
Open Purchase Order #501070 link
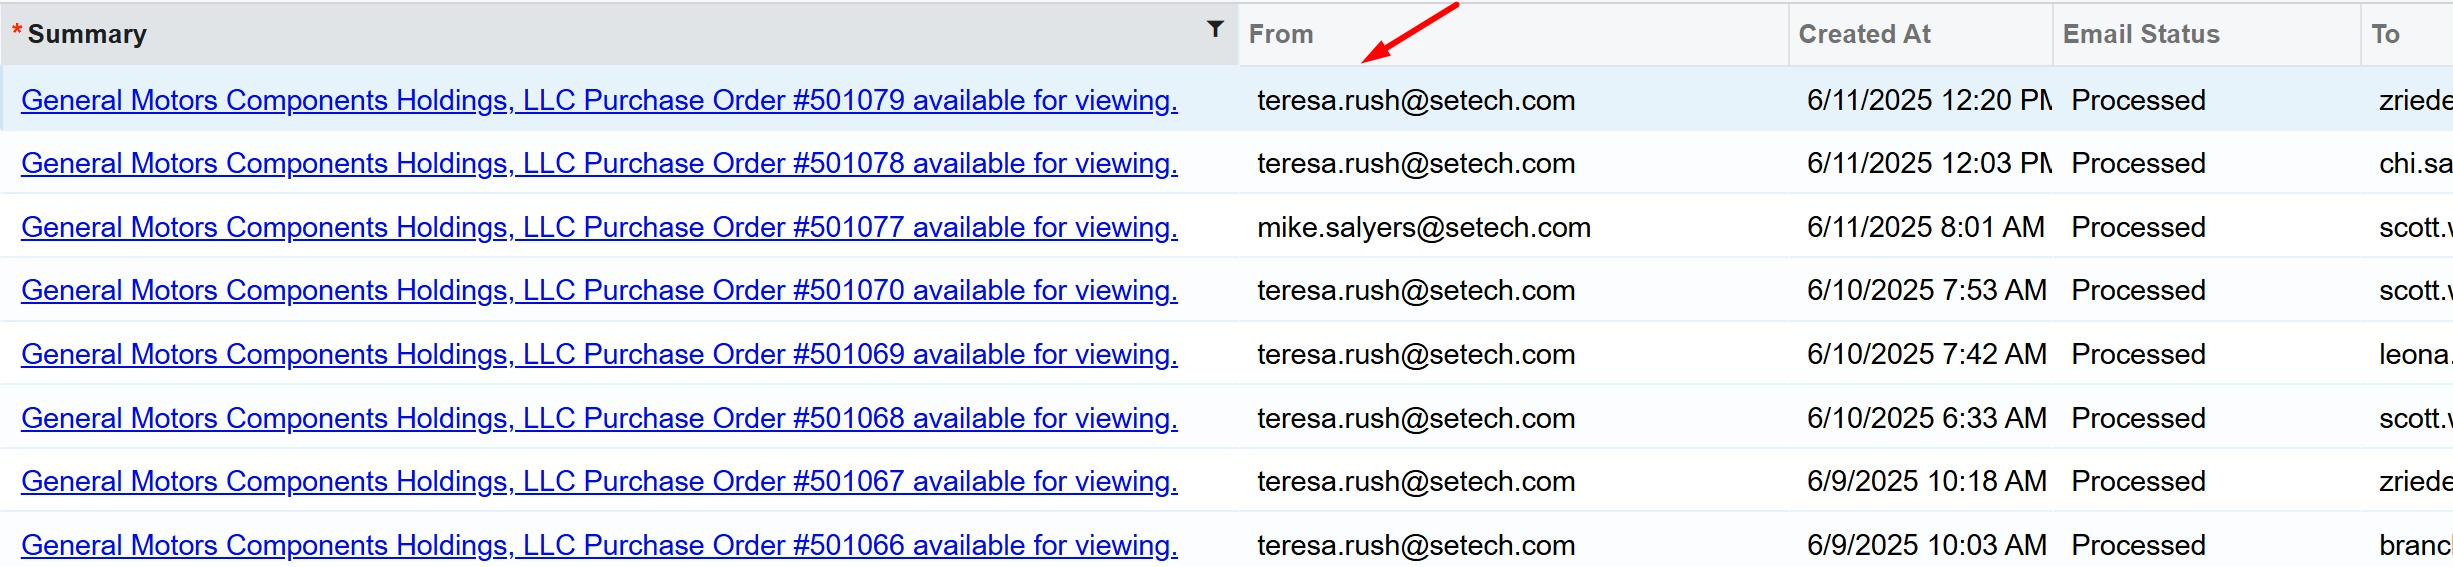click(x=599, y=290)
